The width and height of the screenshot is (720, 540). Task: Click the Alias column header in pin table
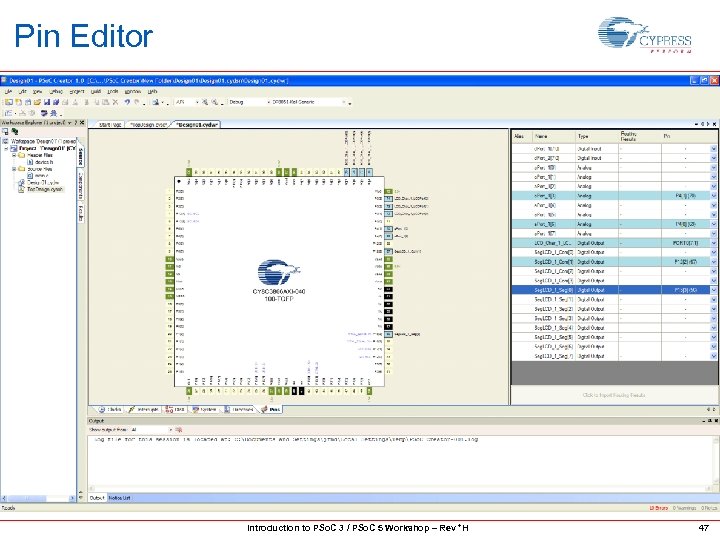coord(522,136)
